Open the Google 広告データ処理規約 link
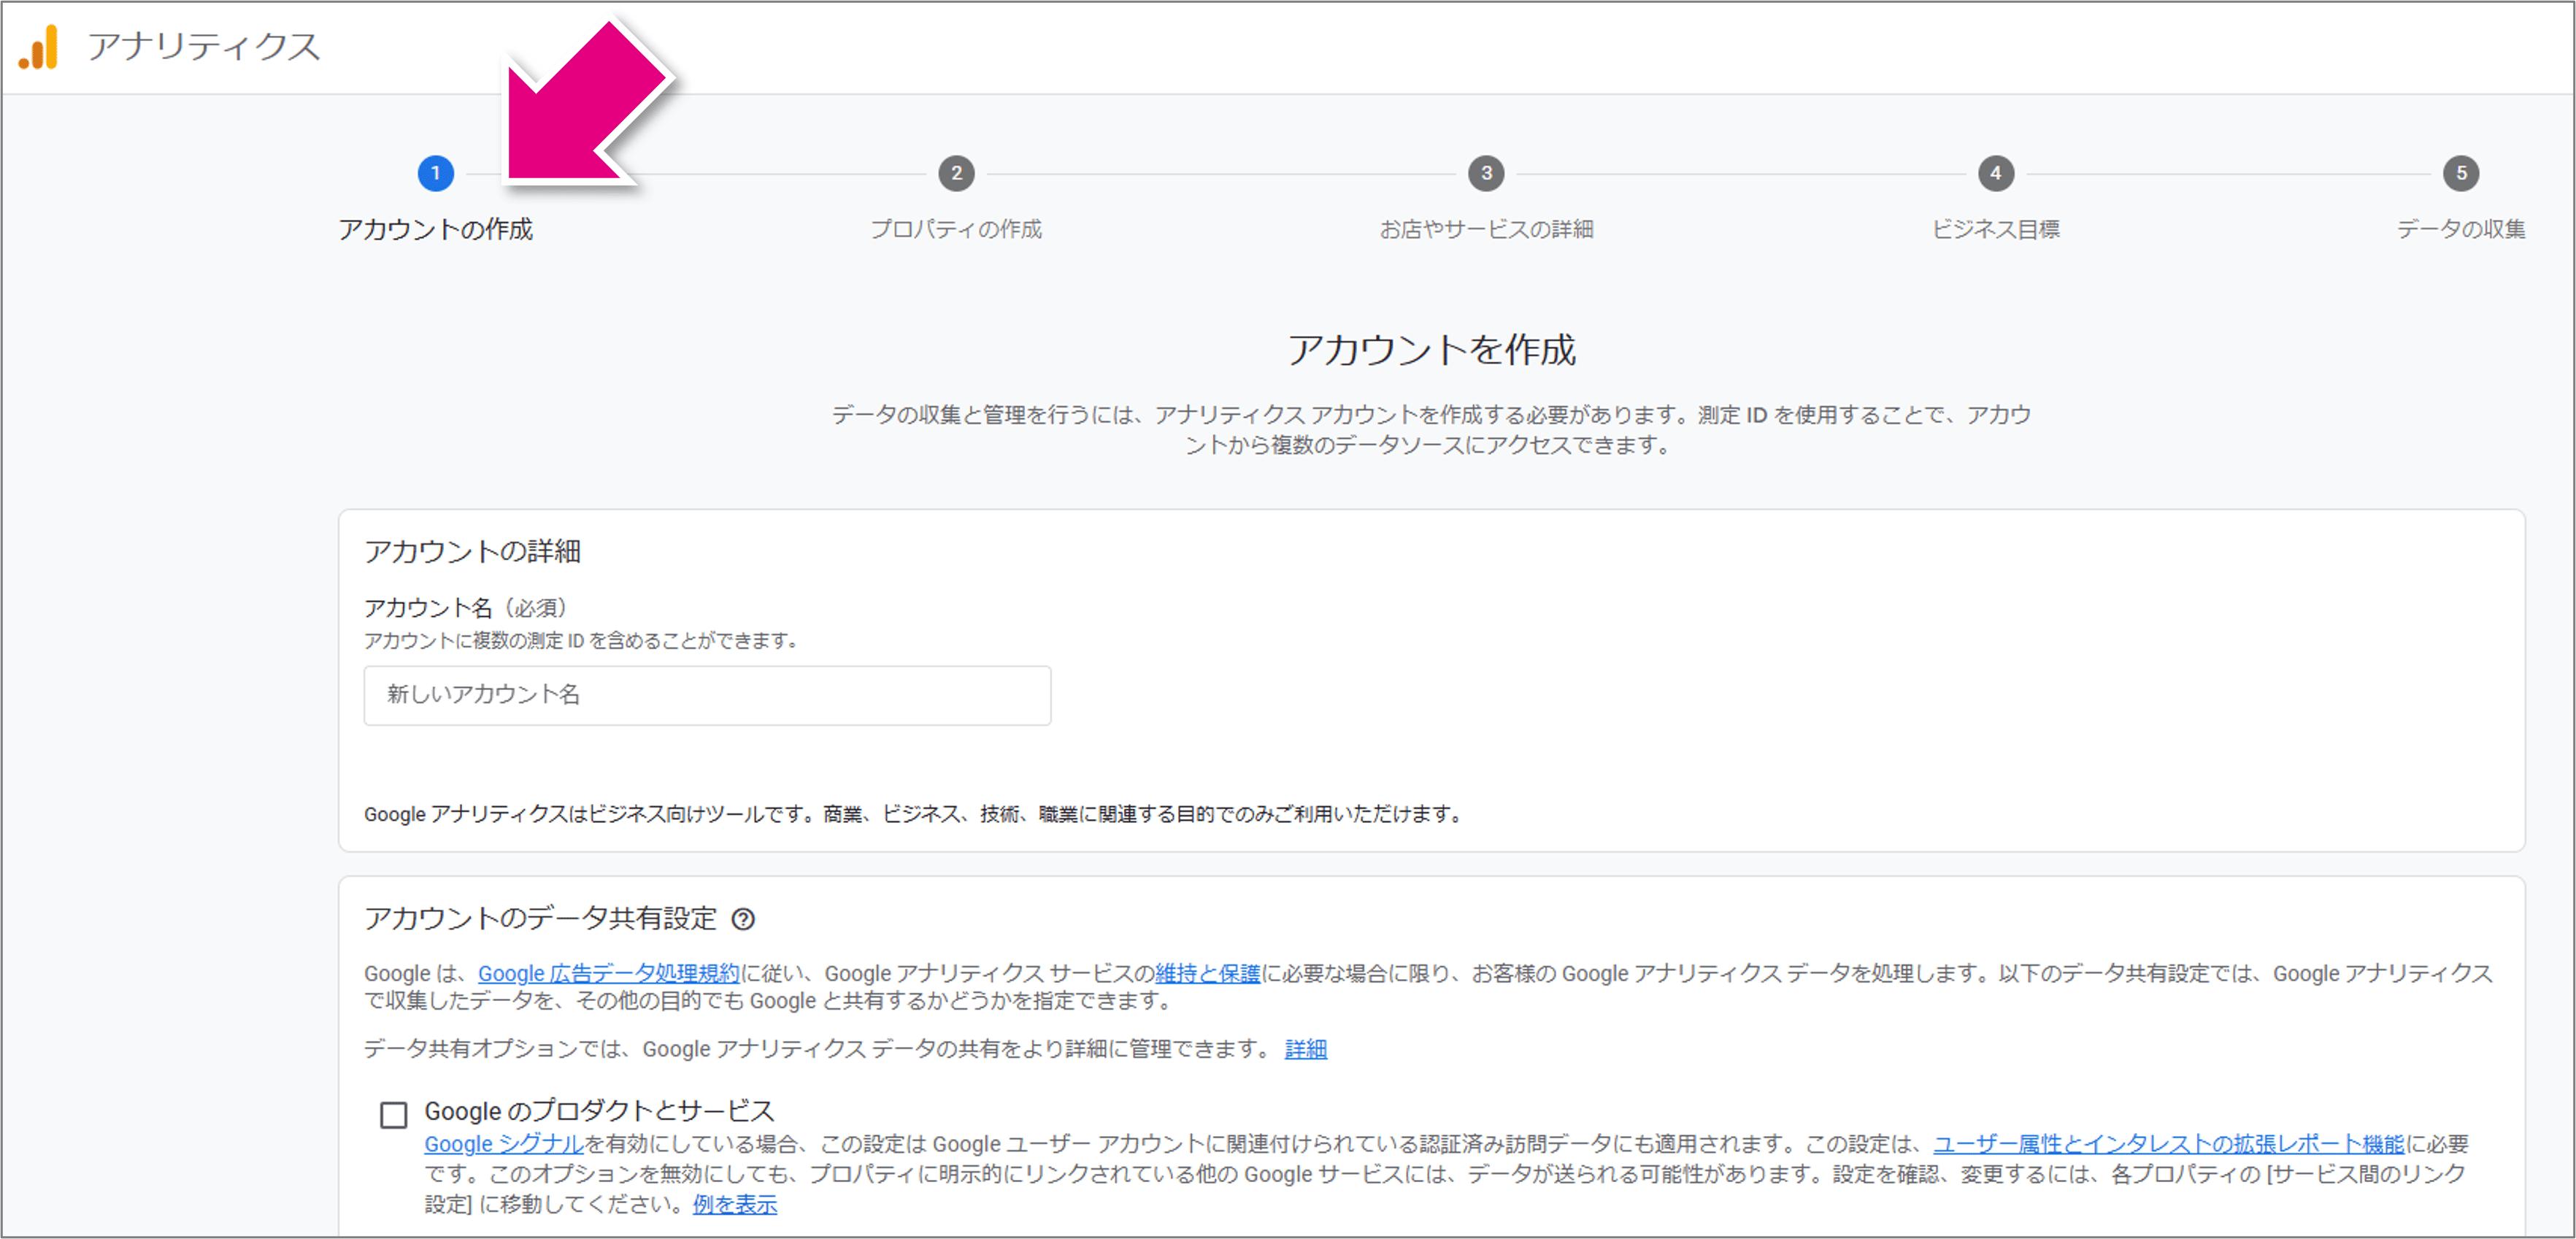 (x=608, y=973)
